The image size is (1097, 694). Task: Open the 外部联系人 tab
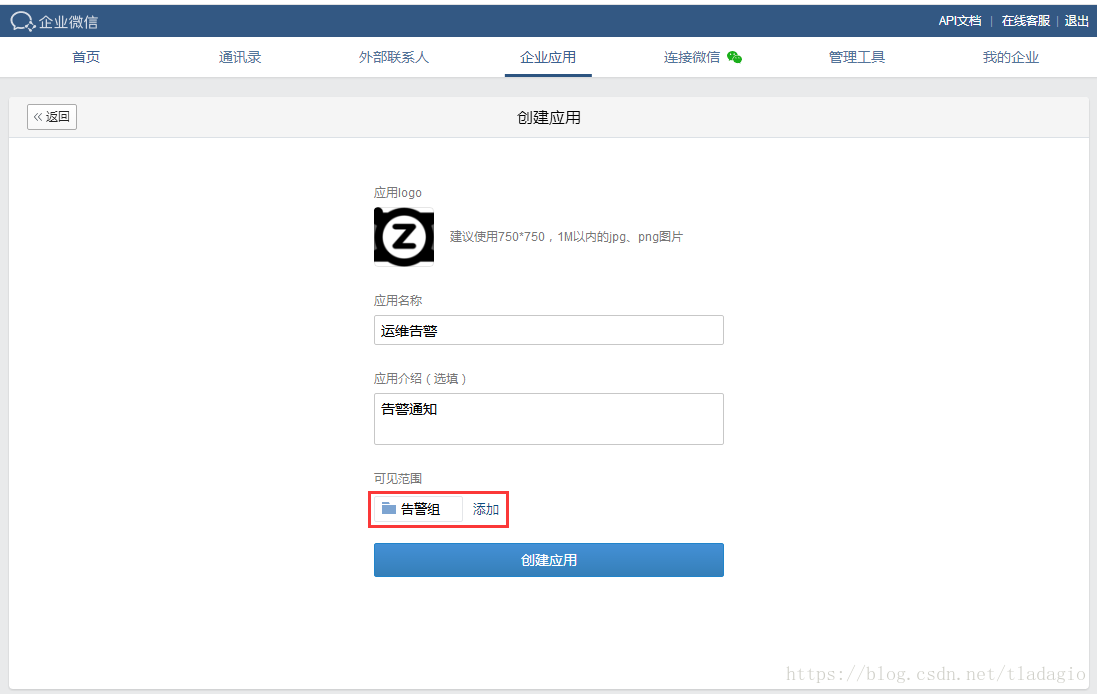point(394,57)
